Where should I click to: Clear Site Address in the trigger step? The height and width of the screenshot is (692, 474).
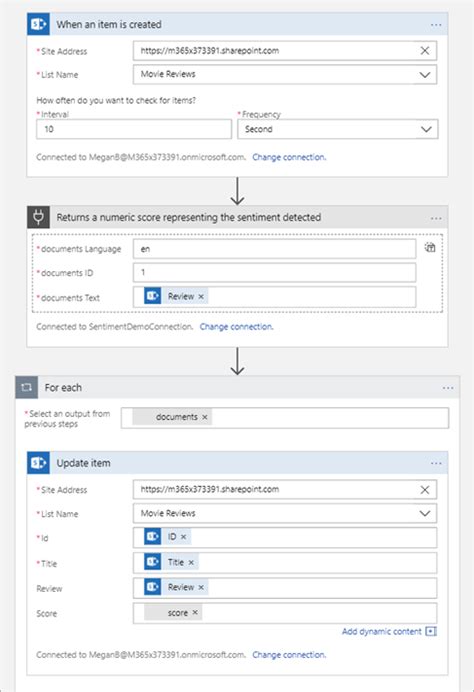tap(425, 51)
